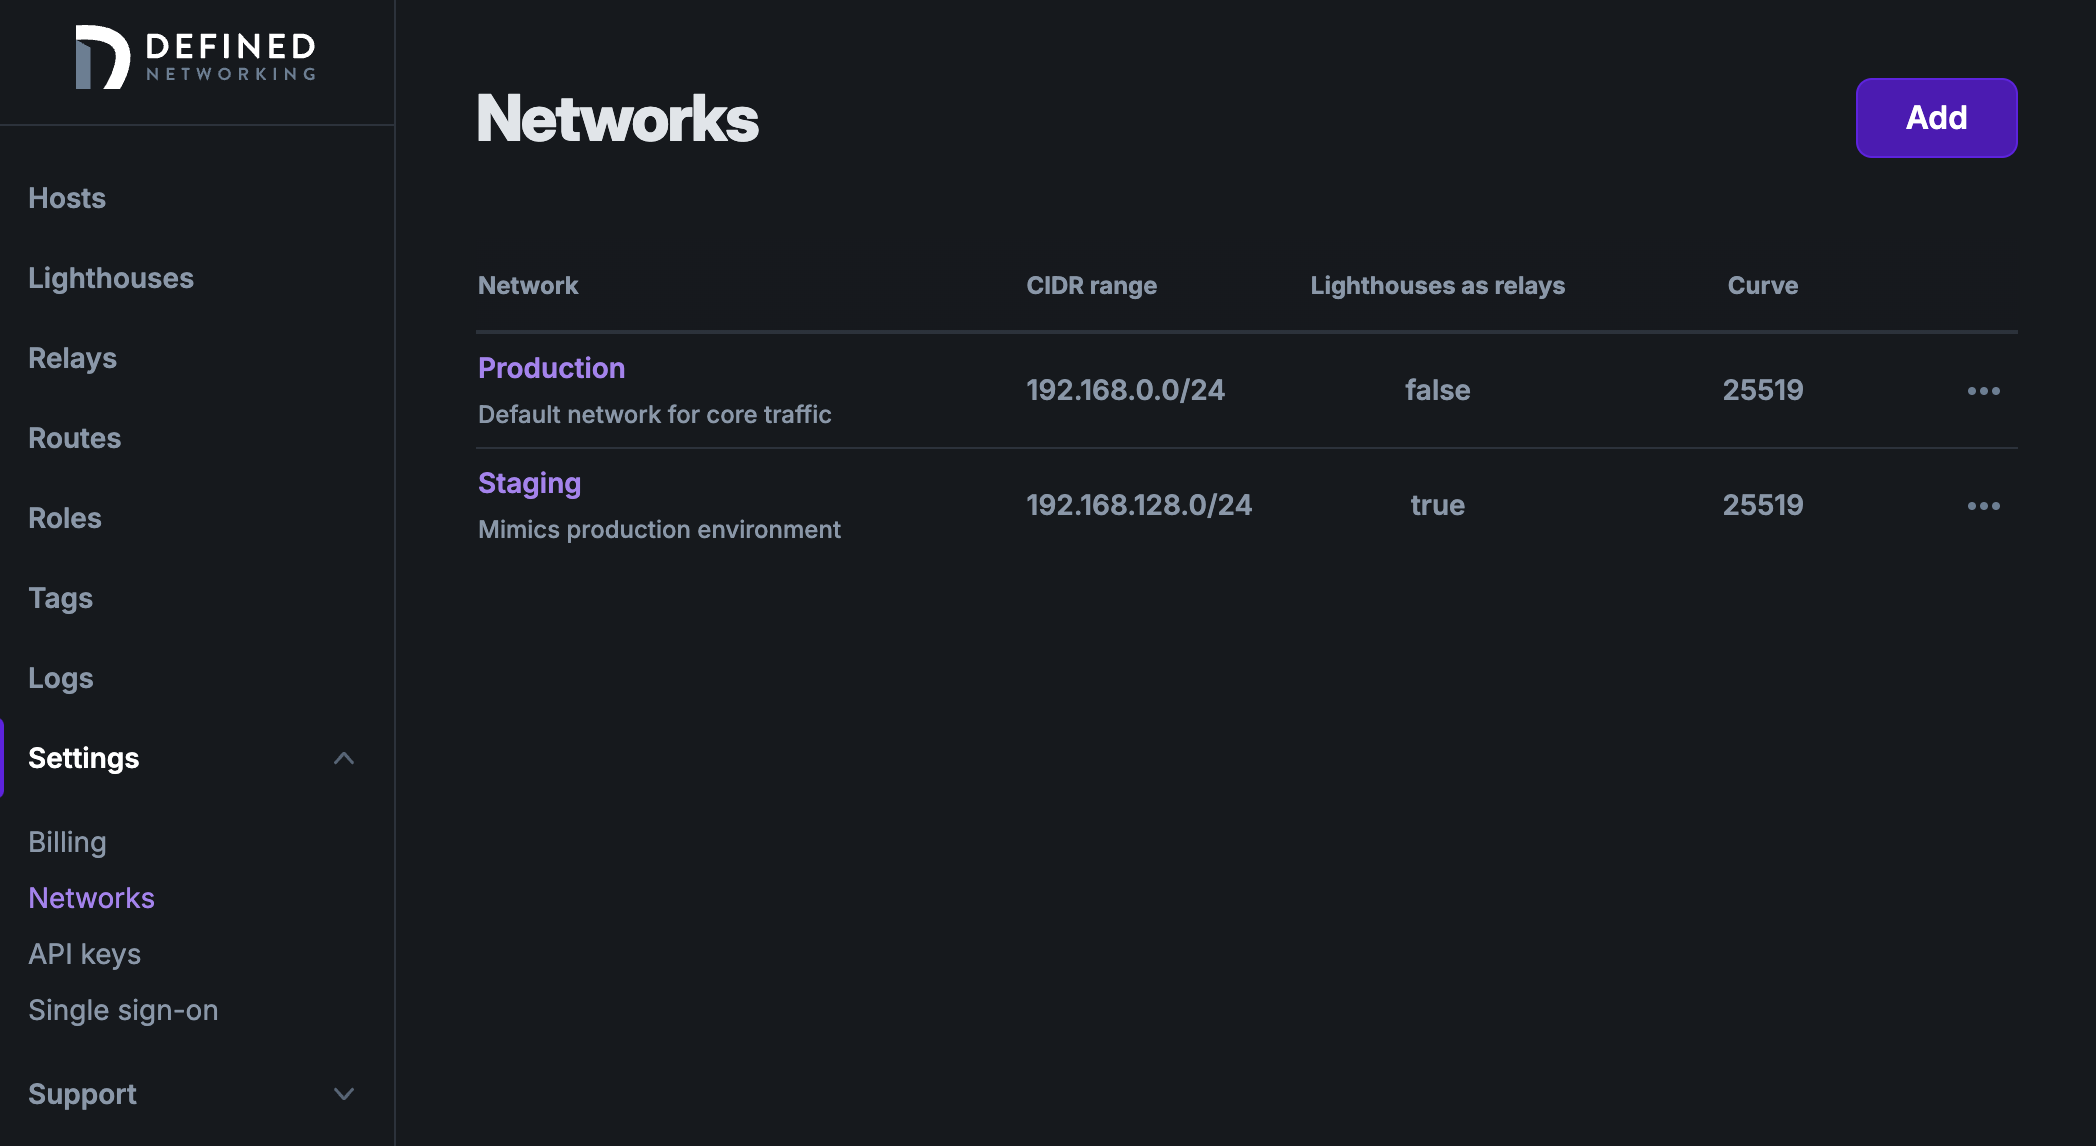
Task: Open the API keys settings
Action: click(85, 953)
